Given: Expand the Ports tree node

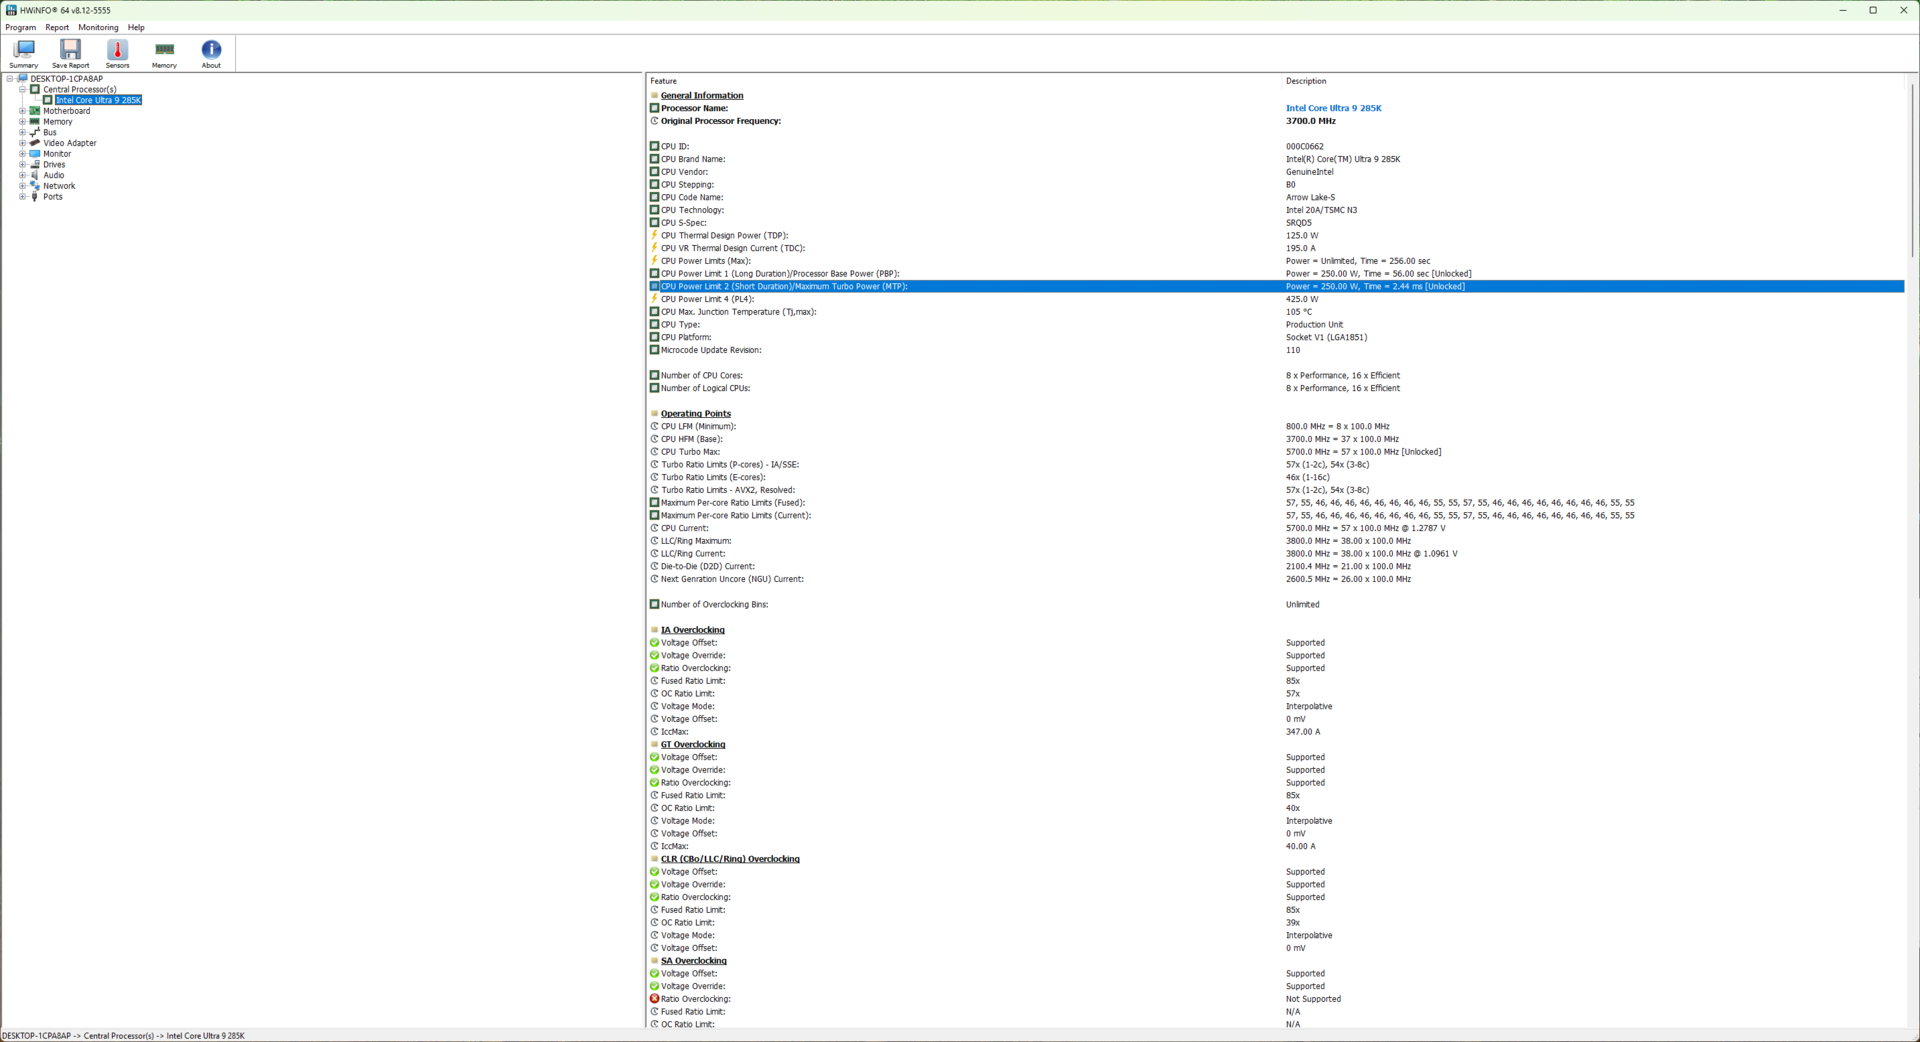Looking at the screenshot, I should pyautogui.click(x=22, y=197).
